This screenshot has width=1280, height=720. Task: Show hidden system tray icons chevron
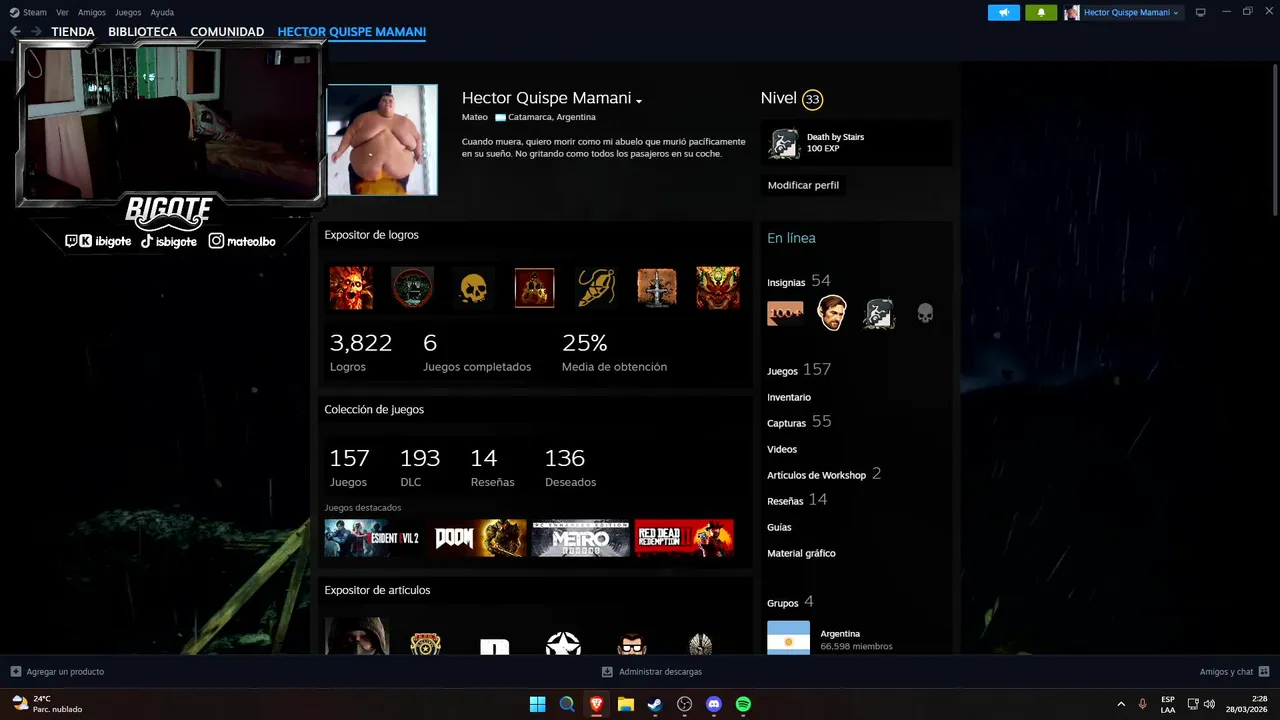[x=1121, y=704]
